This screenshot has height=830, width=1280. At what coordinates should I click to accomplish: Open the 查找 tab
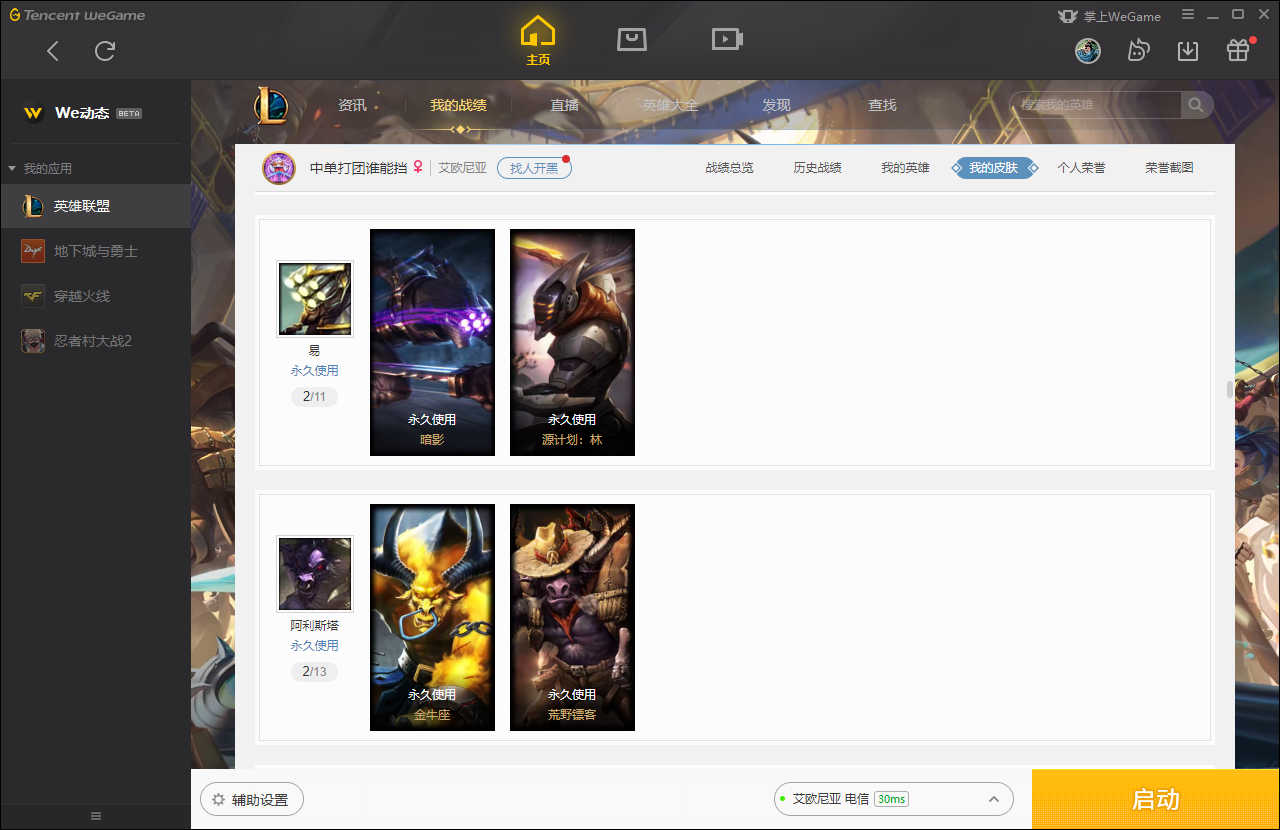pos(882,105)
